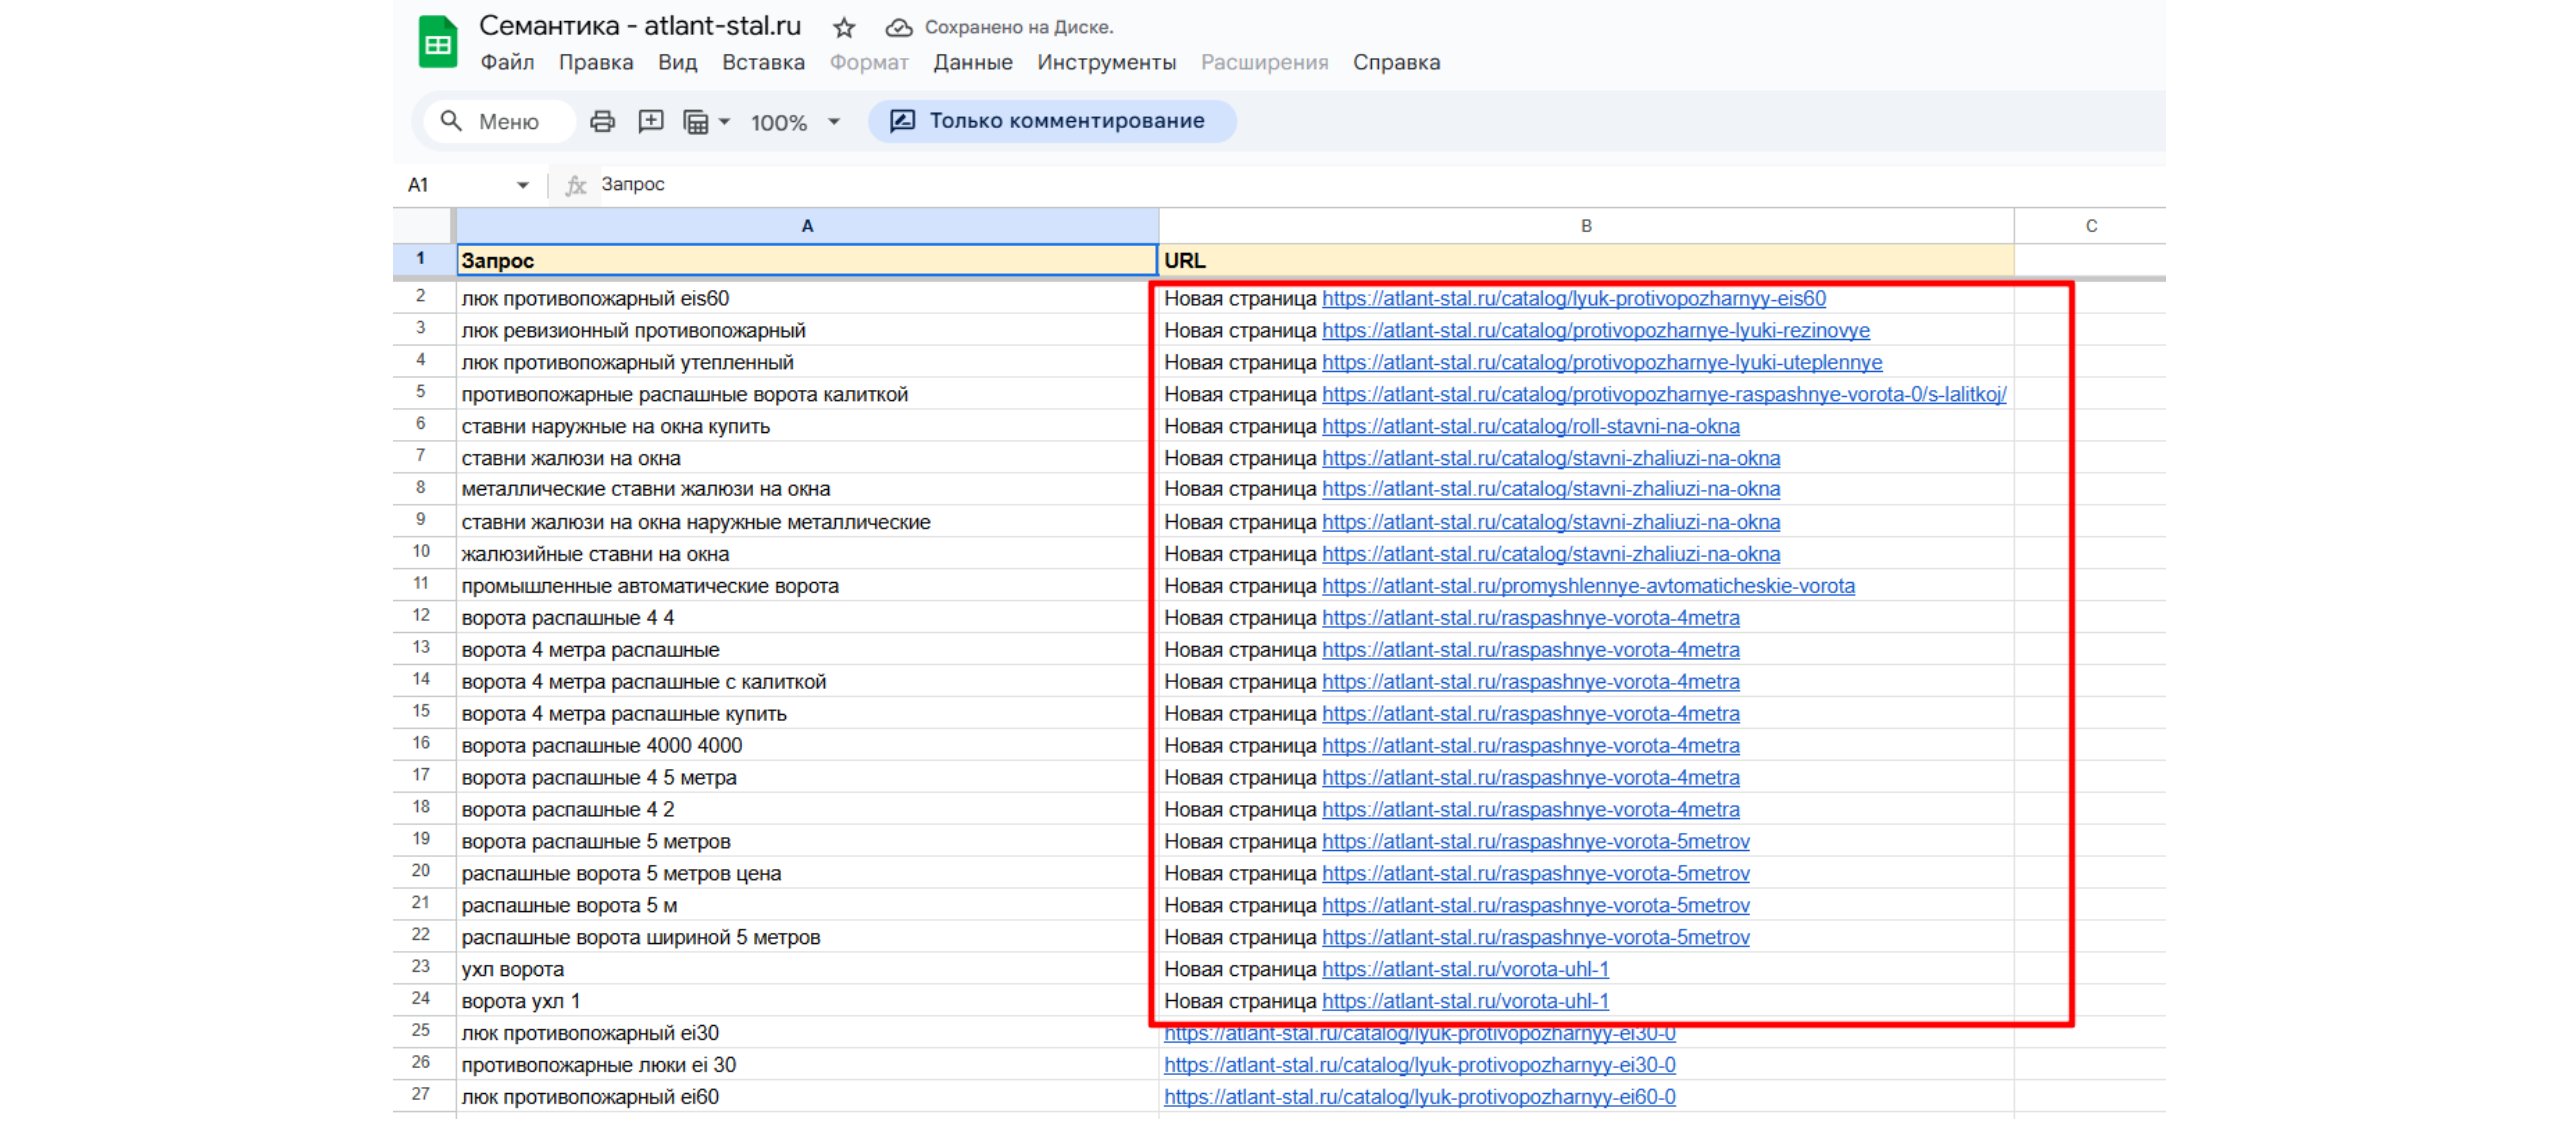
Task: Open the Инструменты menu
Action: point(1106,63)
